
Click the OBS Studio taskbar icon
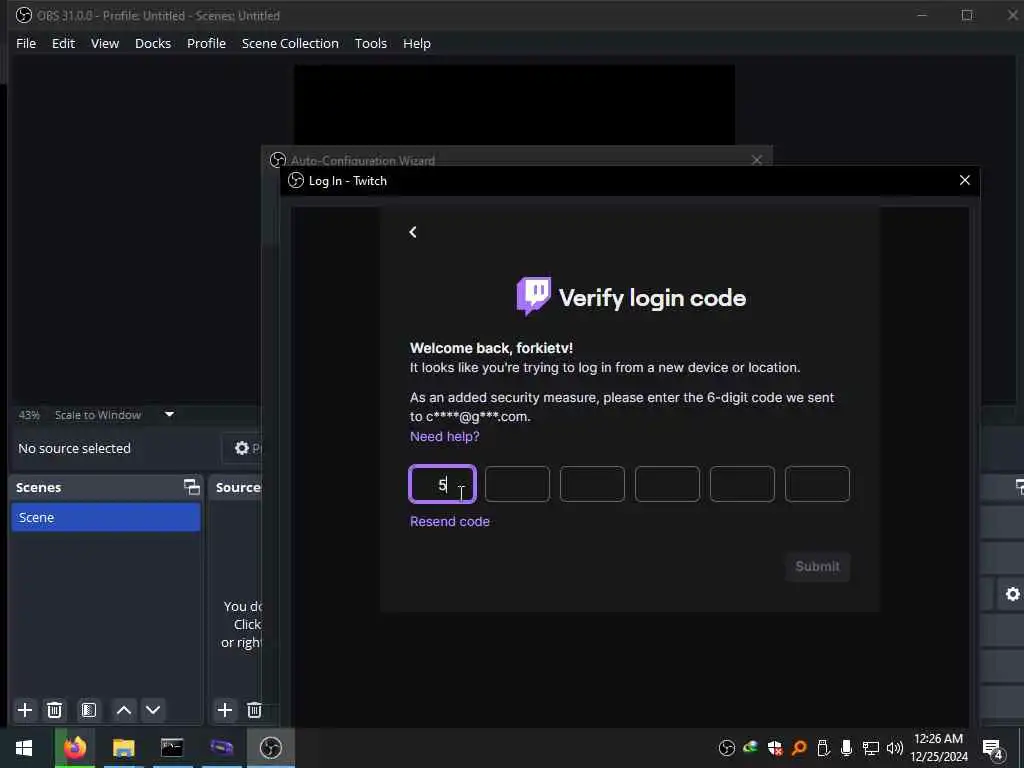270,747
